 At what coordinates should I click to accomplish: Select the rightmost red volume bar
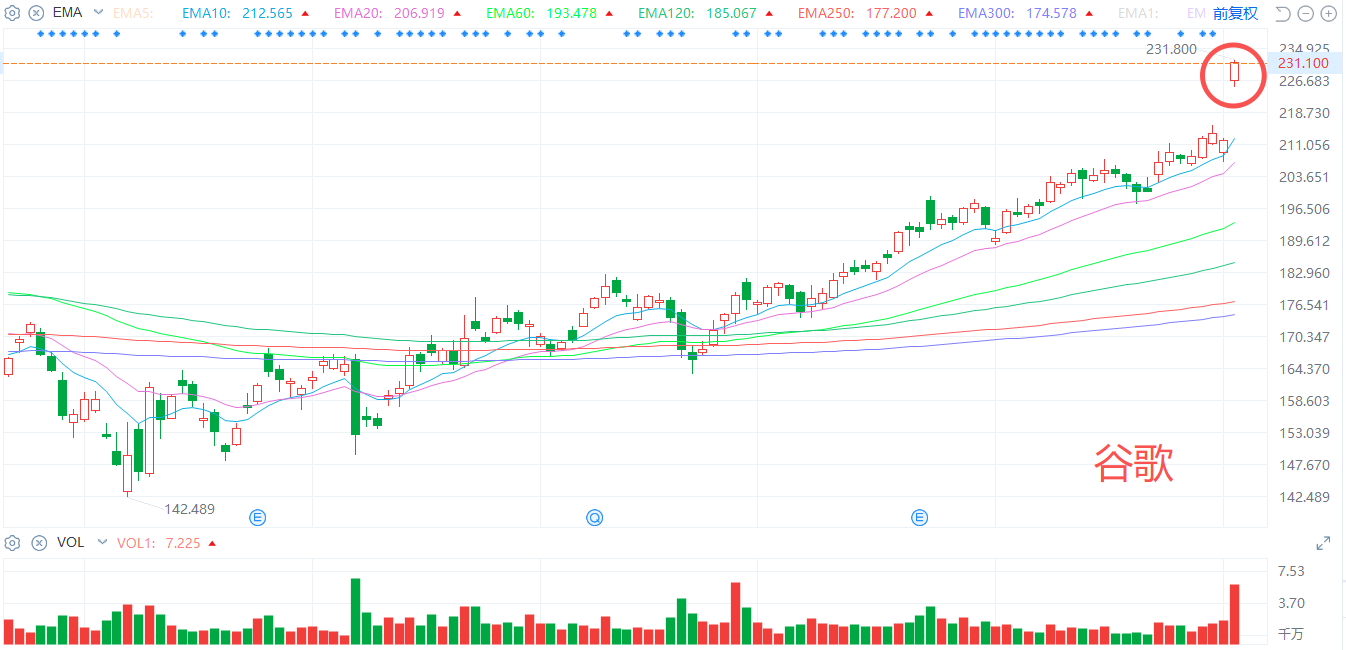pos(1235,614)
